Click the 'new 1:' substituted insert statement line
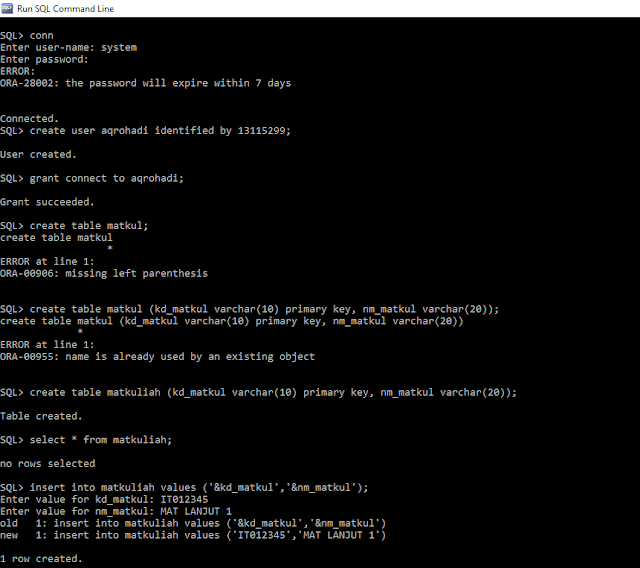Image resolution: width=640 pixels, height=568 pixels. (x=193, y=535)
